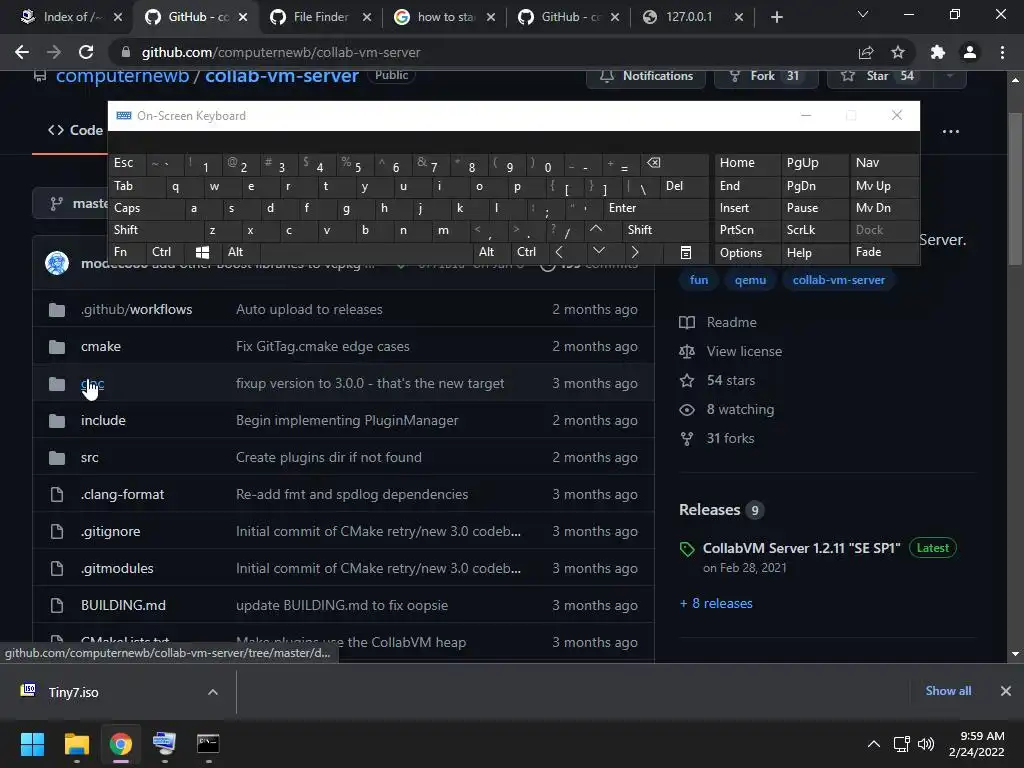Open a new browser tab
This screenshot has height=768, width=1024.
pyautogui.click(x=776, y=17)
